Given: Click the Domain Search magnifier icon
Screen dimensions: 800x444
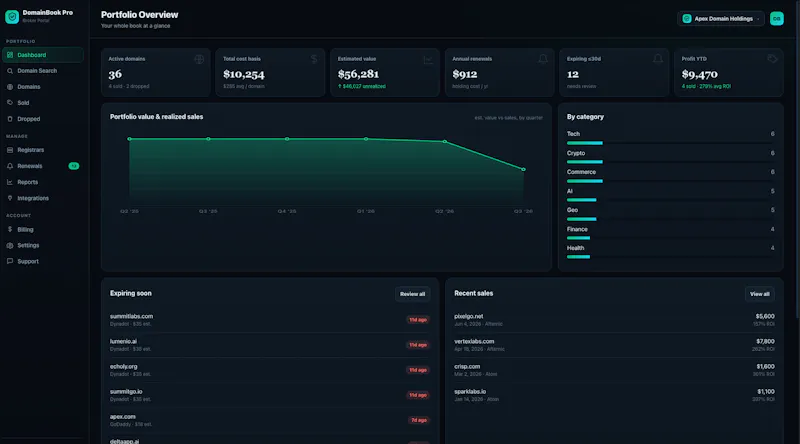Looking at the screenshot, I should 10,71.
